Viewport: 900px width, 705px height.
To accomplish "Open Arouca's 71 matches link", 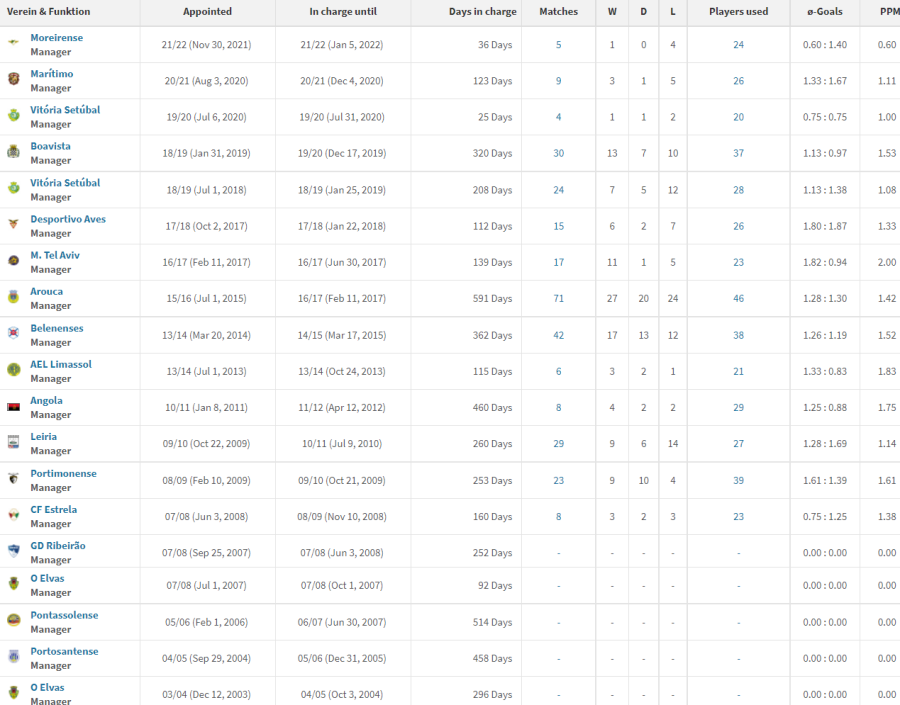I will (558, 299).
